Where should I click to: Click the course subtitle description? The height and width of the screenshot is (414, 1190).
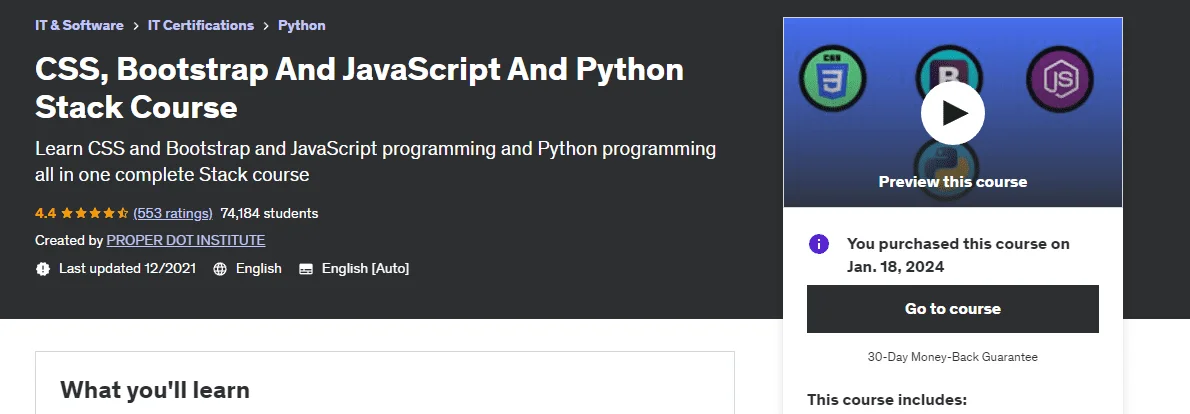point(376,161)
